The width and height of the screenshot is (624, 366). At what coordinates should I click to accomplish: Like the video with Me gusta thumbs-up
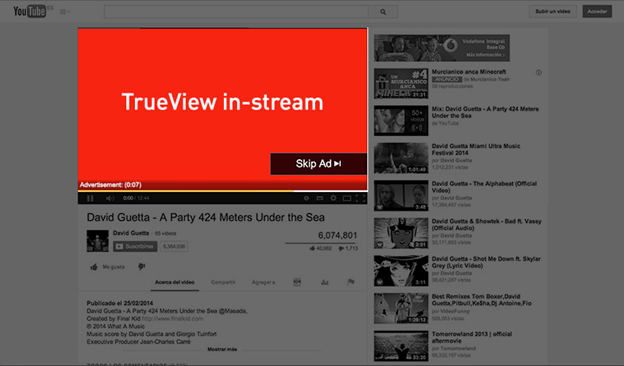107,267
